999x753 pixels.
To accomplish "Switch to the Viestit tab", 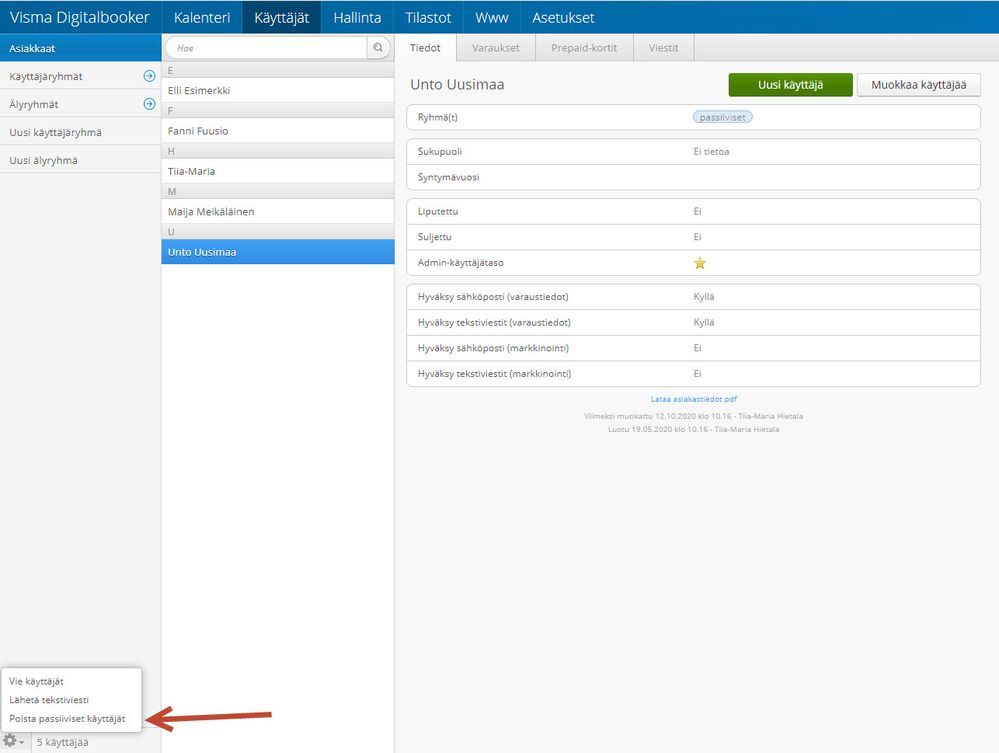I will point(663,48).
